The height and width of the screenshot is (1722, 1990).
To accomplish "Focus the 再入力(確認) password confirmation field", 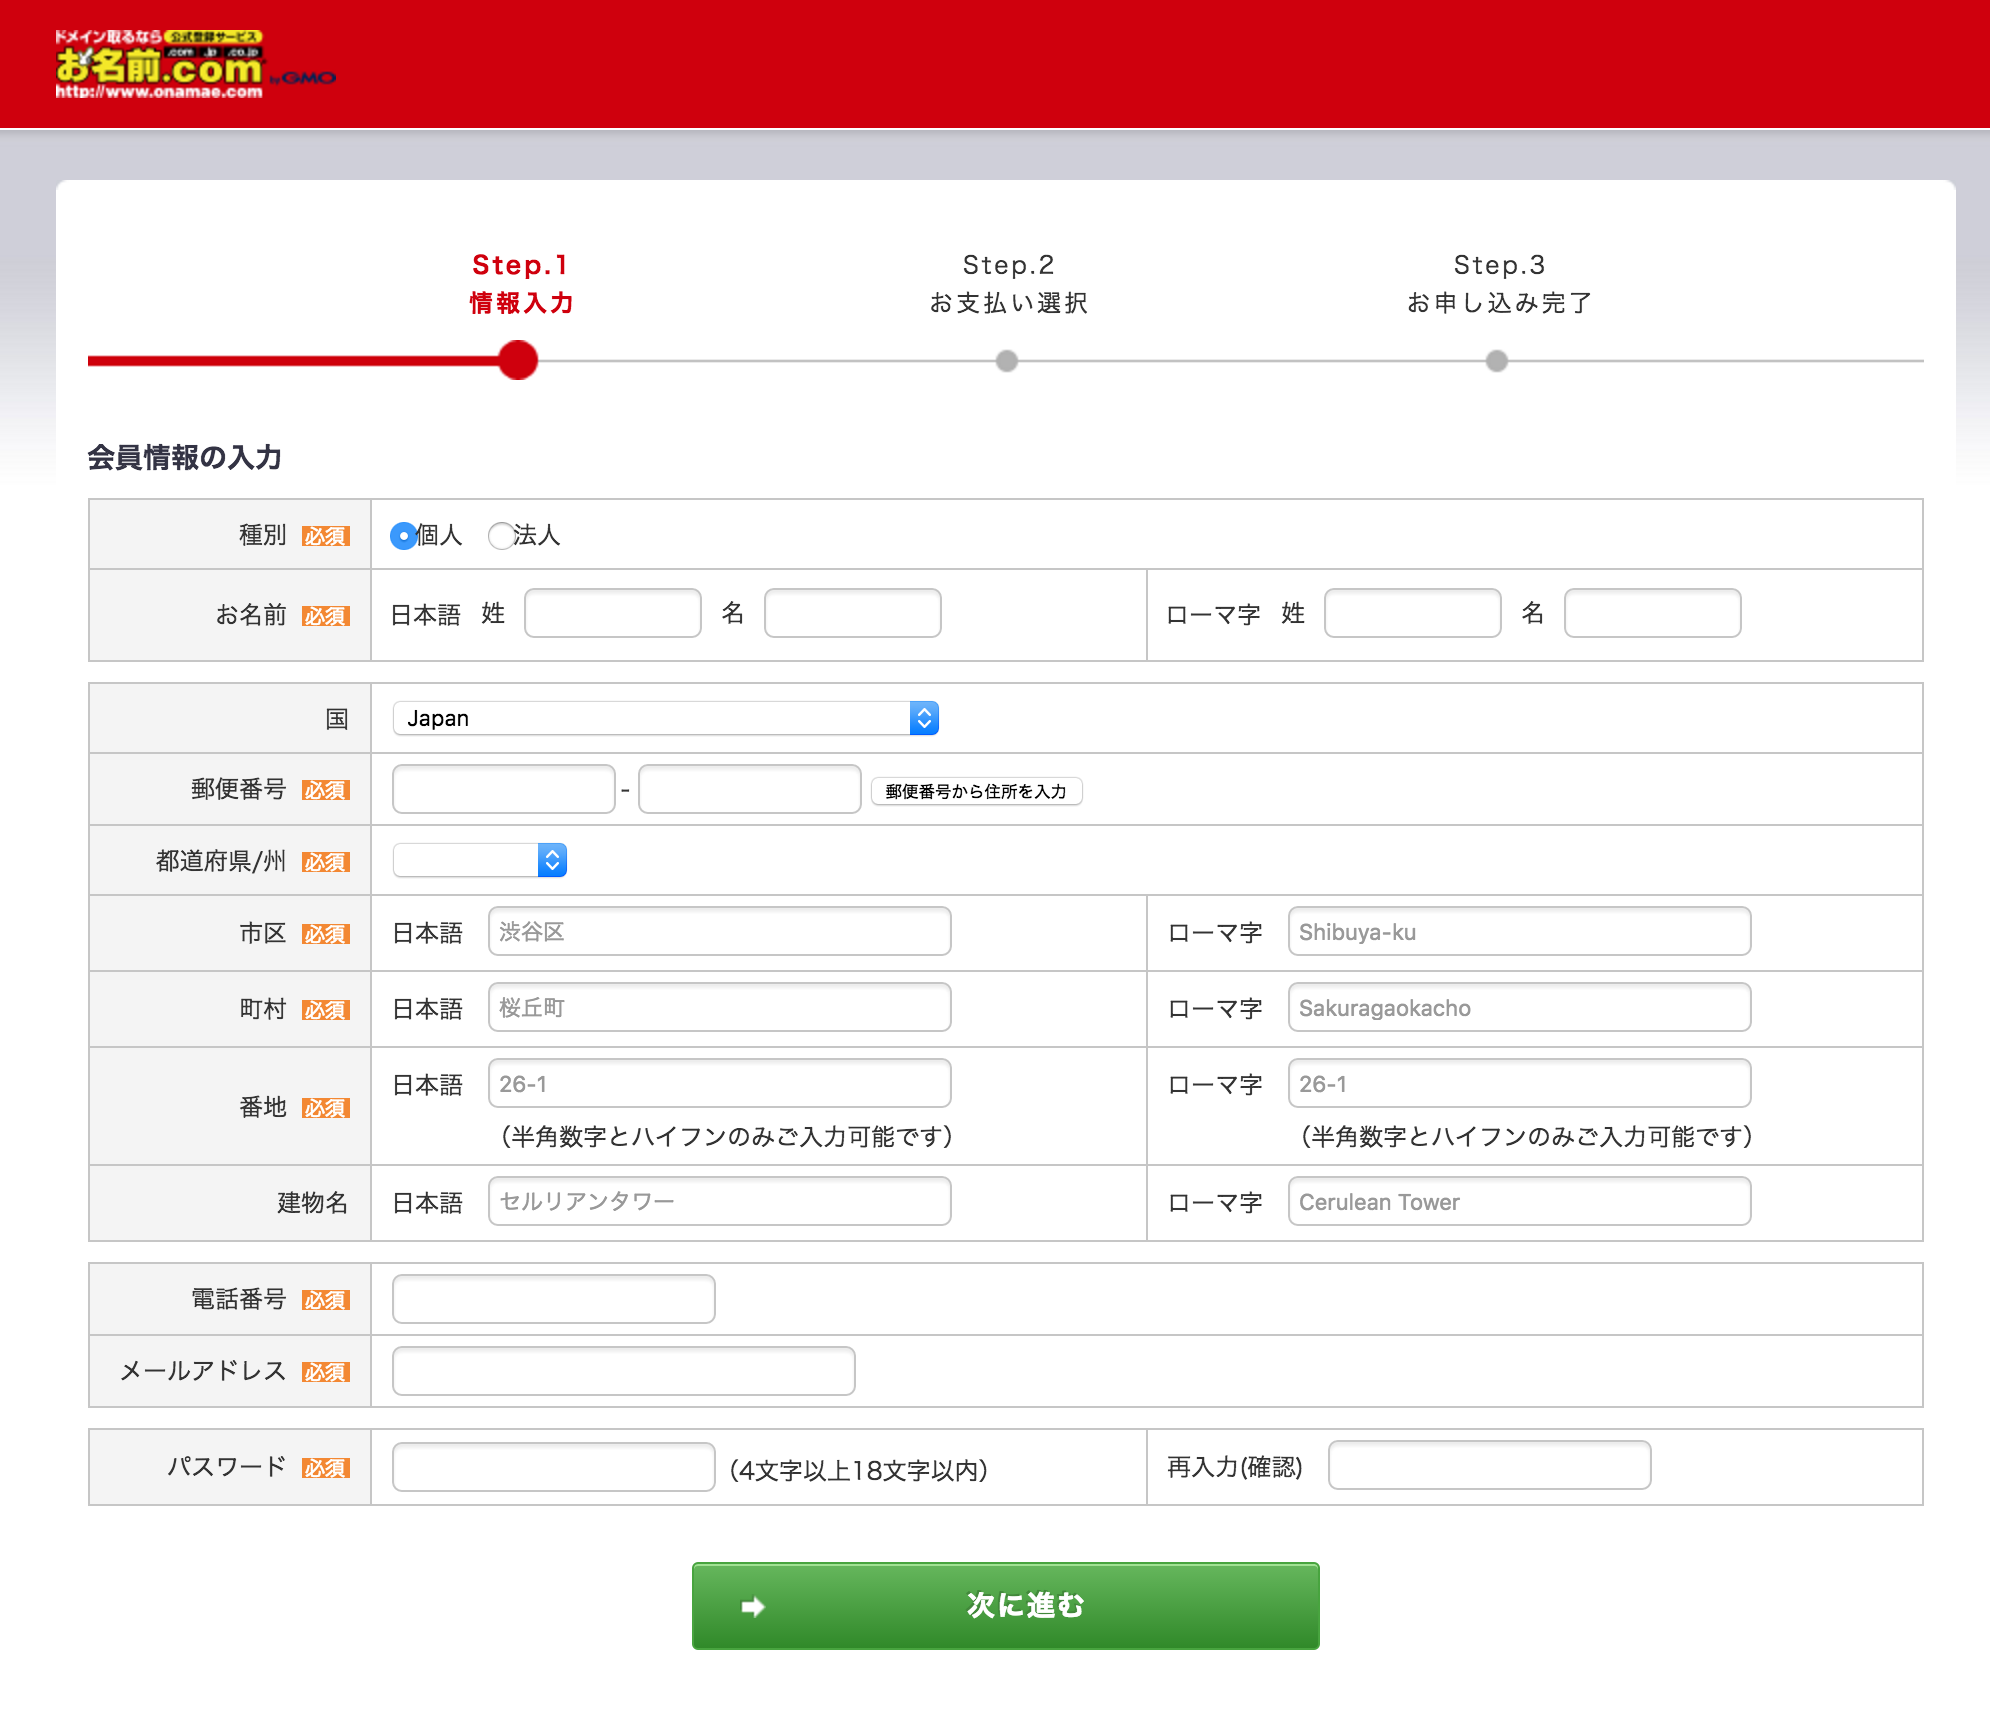I will tap(1490, 1465).
